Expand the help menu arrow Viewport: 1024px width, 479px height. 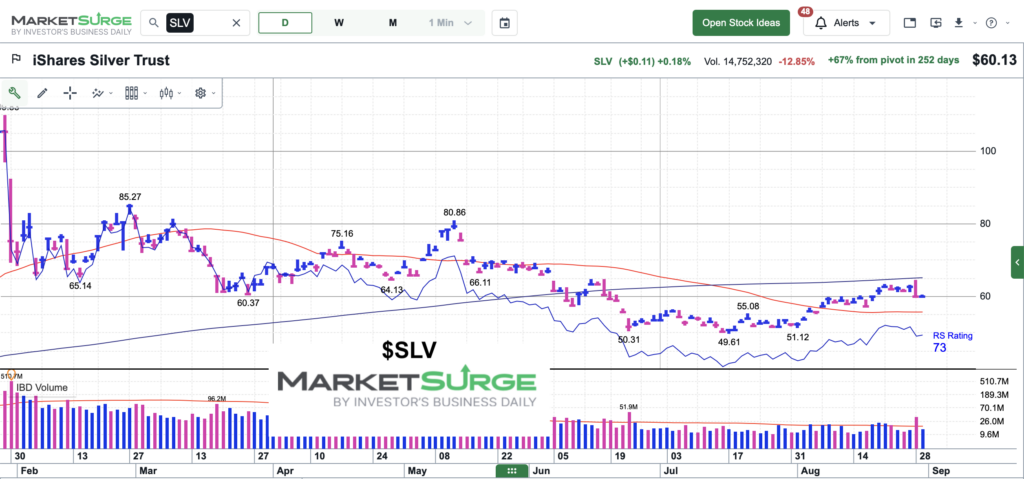point(1007,23)
